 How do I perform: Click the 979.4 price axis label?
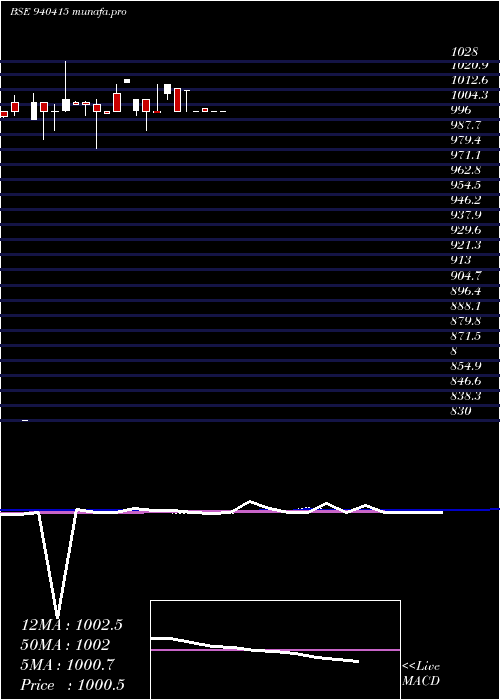coord(466,140)
